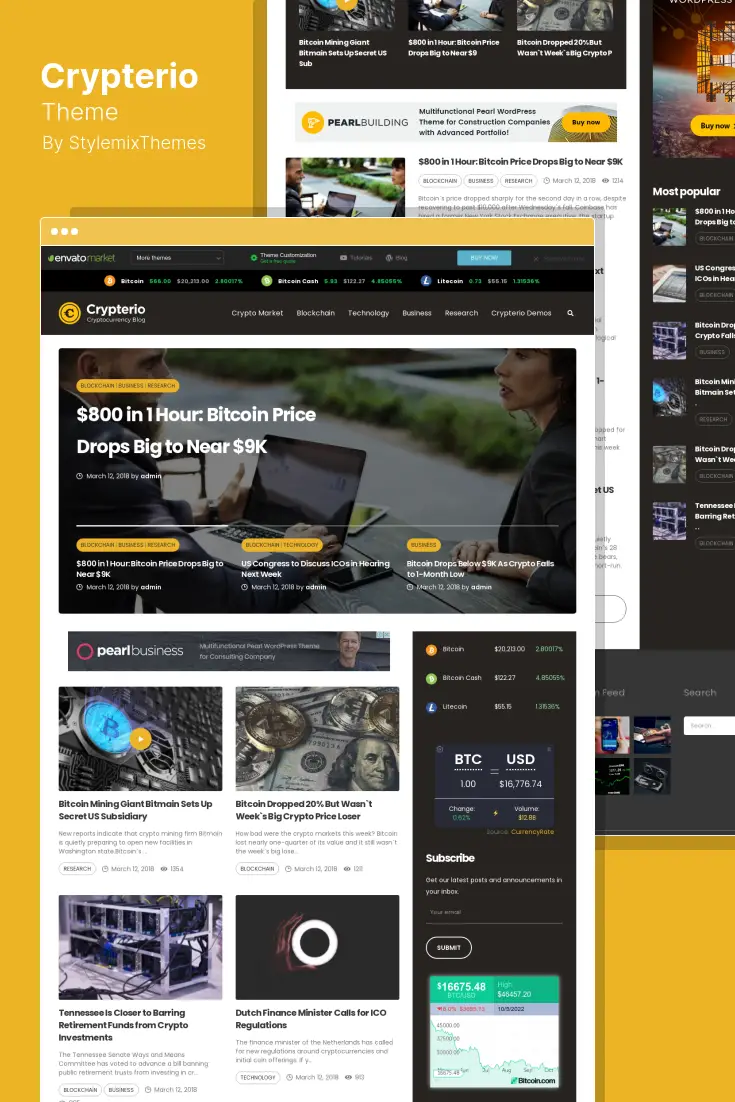This screenshot has width=735, height=1102.
Task: Click the SUBMIT subscribe button
Action: pyautogui.click(x=448, y=947)
